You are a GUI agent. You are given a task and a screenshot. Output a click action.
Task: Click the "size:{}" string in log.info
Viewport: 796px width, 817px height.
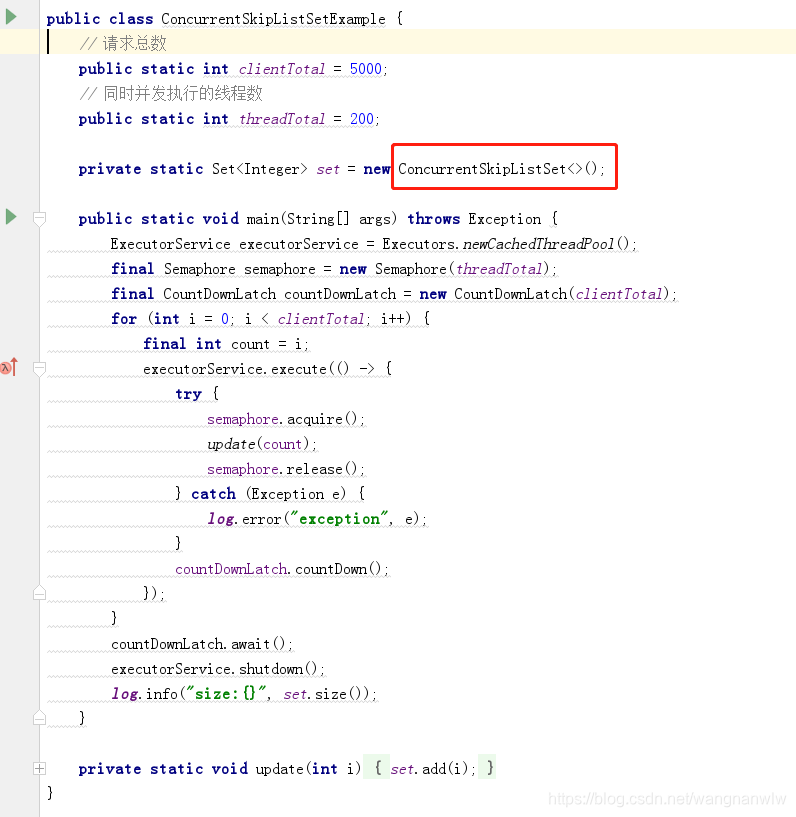tap(227, 694)
